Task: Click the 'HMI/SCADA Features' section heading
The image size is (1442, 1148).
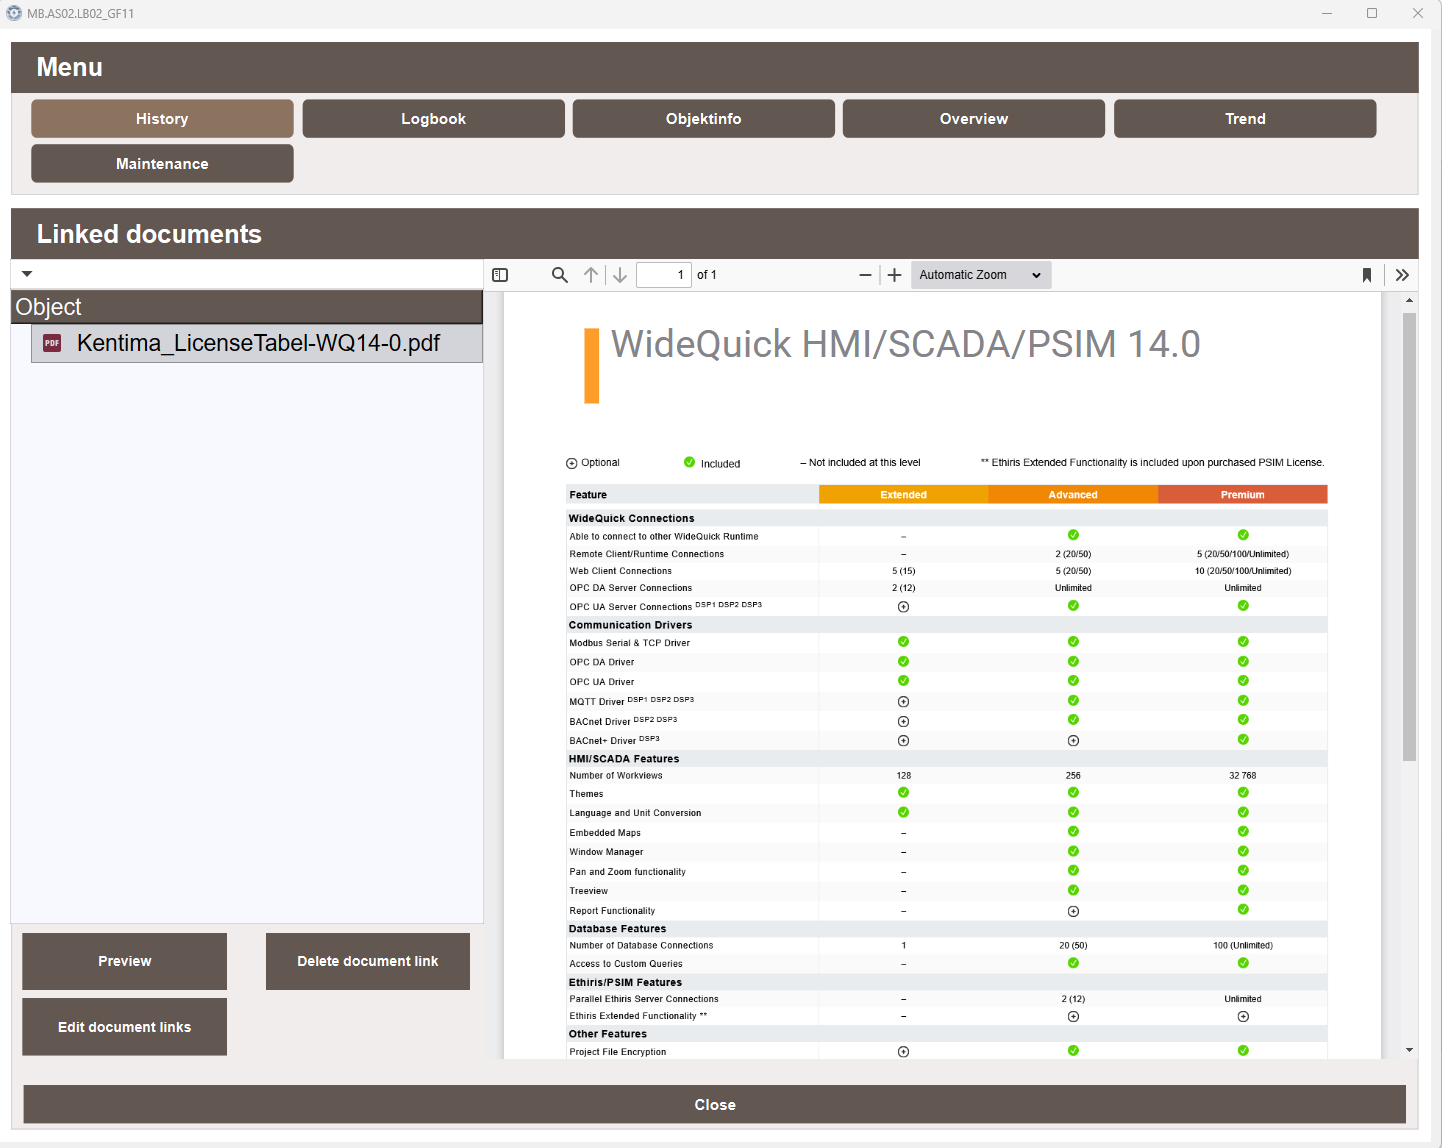Action: (x=624, y=759)
